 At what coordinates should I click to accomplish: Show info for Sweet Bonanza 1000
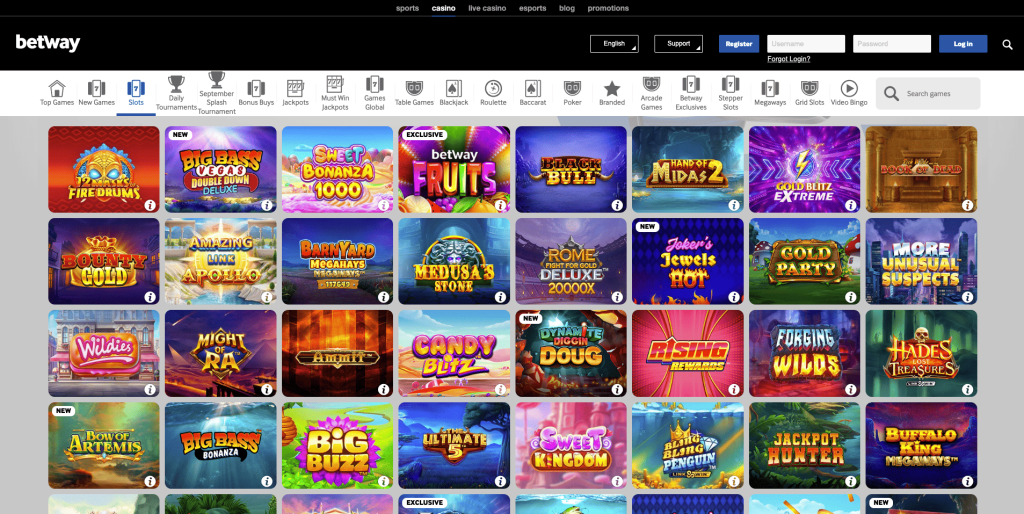(383, 205)
